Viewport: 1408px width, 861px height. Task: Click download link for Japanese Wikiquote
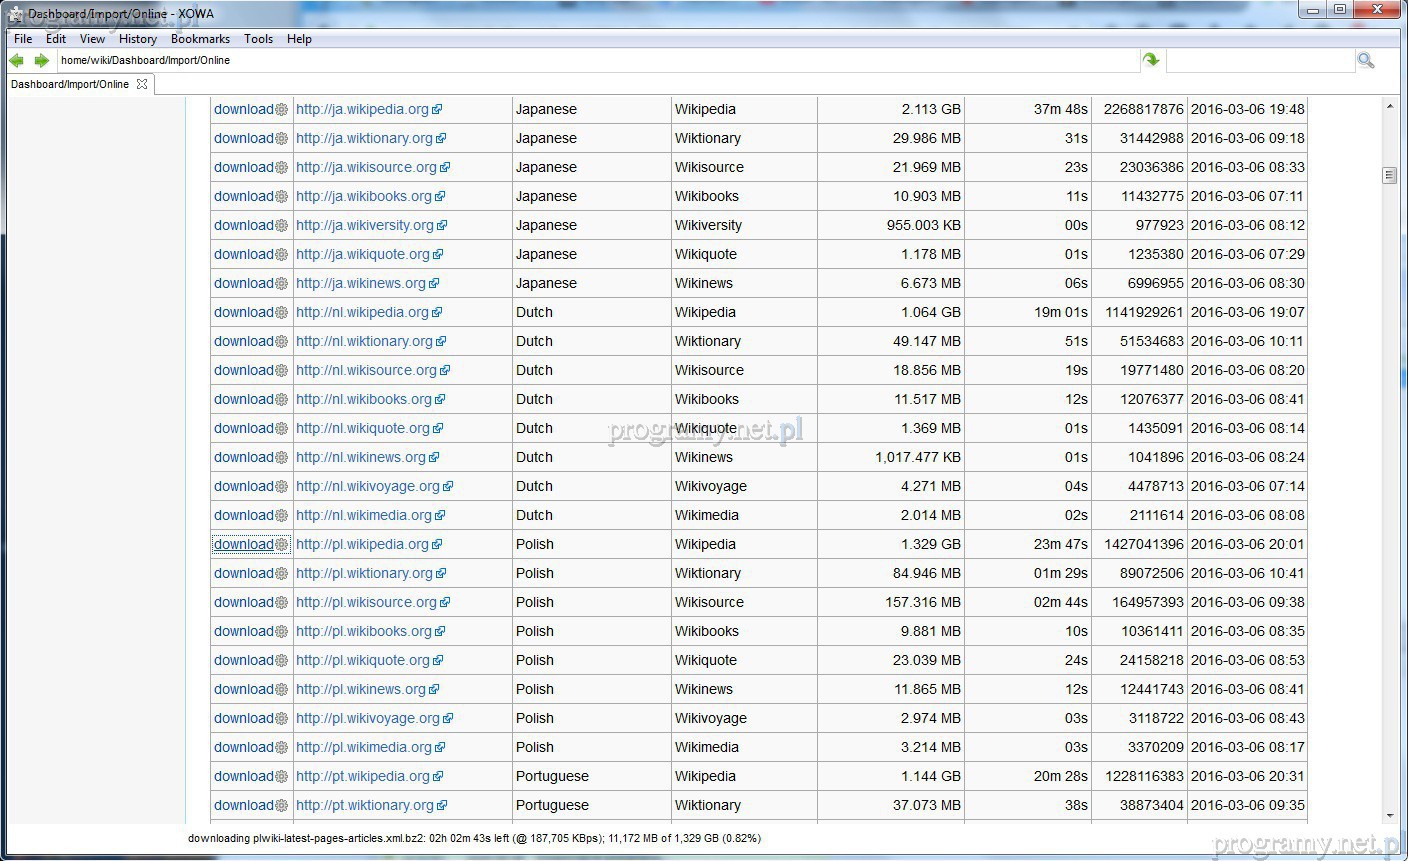[x=243, y=255]
